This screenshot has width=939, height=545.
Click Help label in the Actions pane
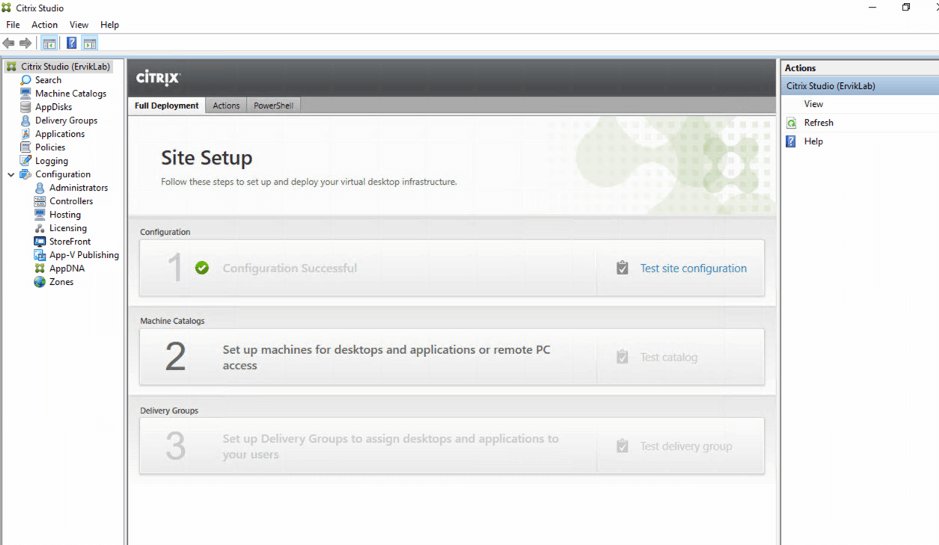[x=813, y=141]
